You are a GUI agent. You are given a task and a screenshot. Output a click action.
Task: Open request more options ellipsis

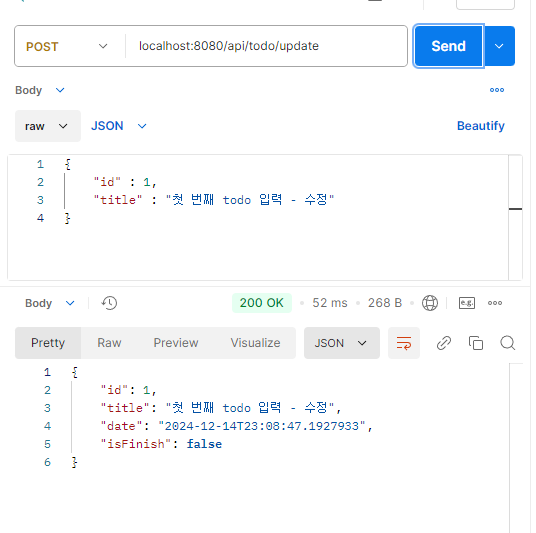497,90
